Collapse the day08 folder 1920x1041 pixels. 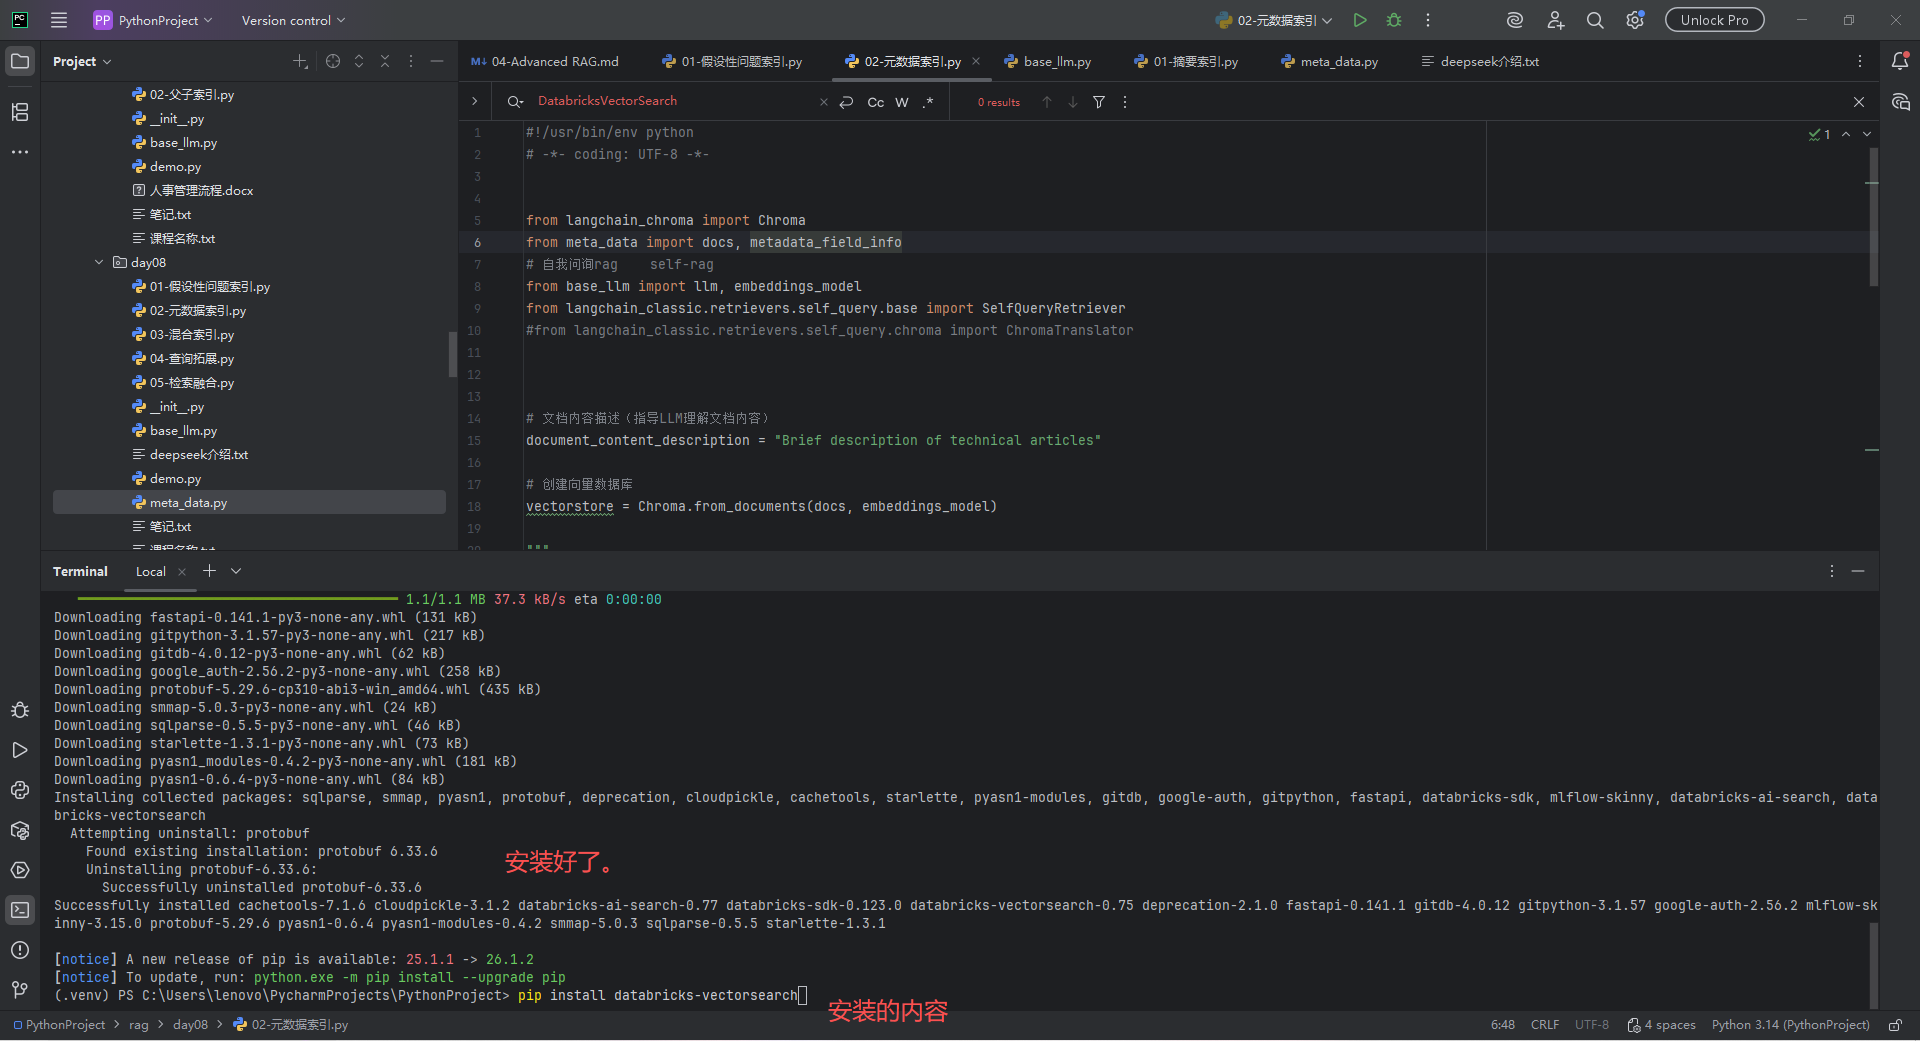click(x=99, y=263)
